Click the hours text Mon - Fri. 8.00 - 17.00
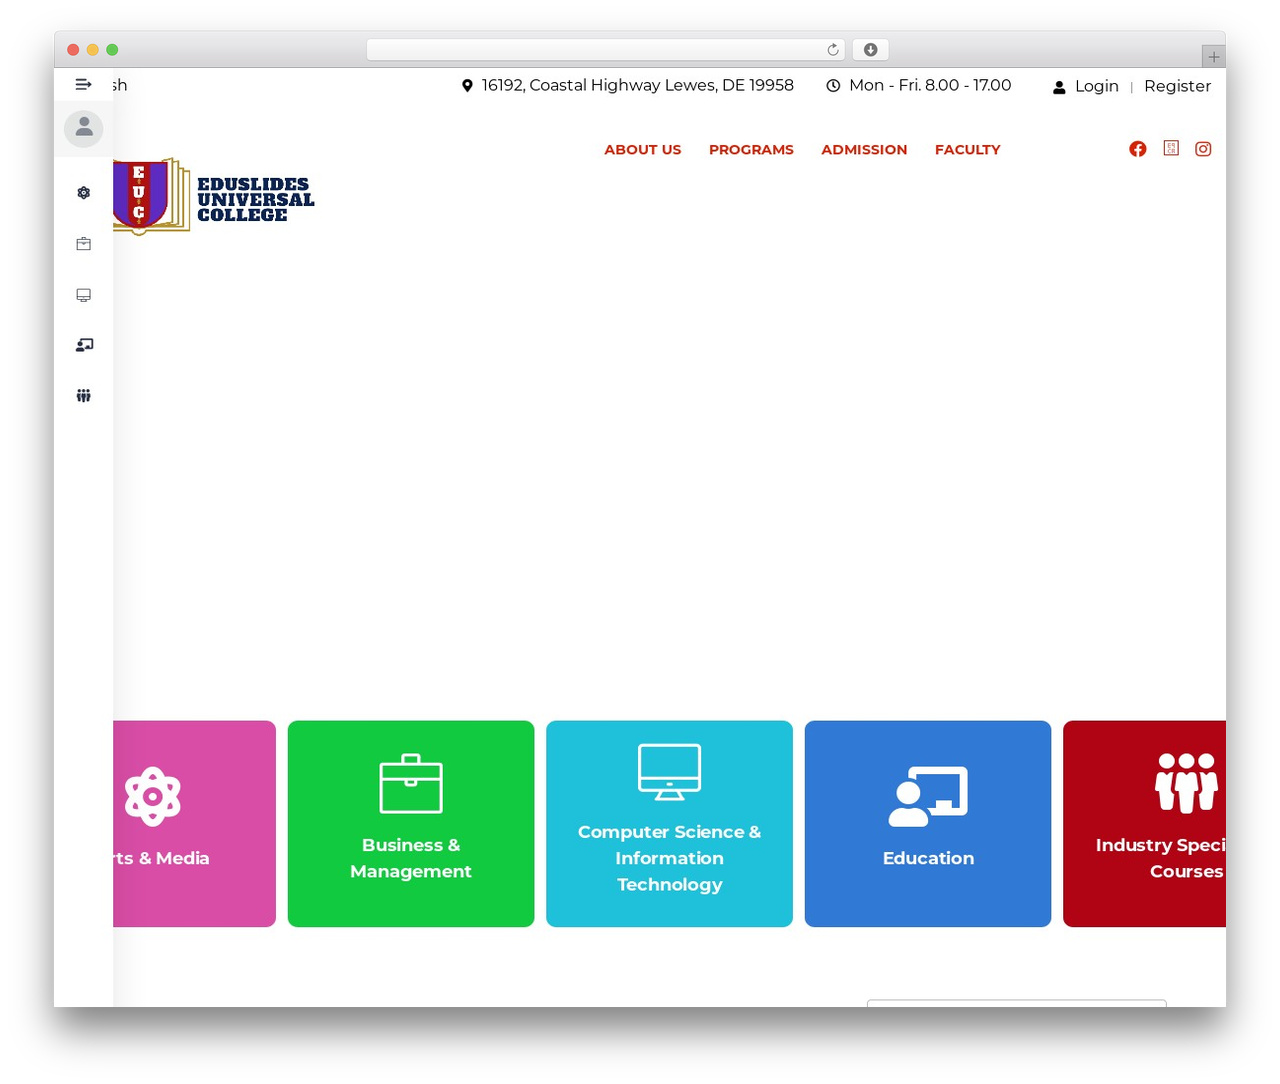The width and height of the screenshot is (1280, 1084). (930, 85)
